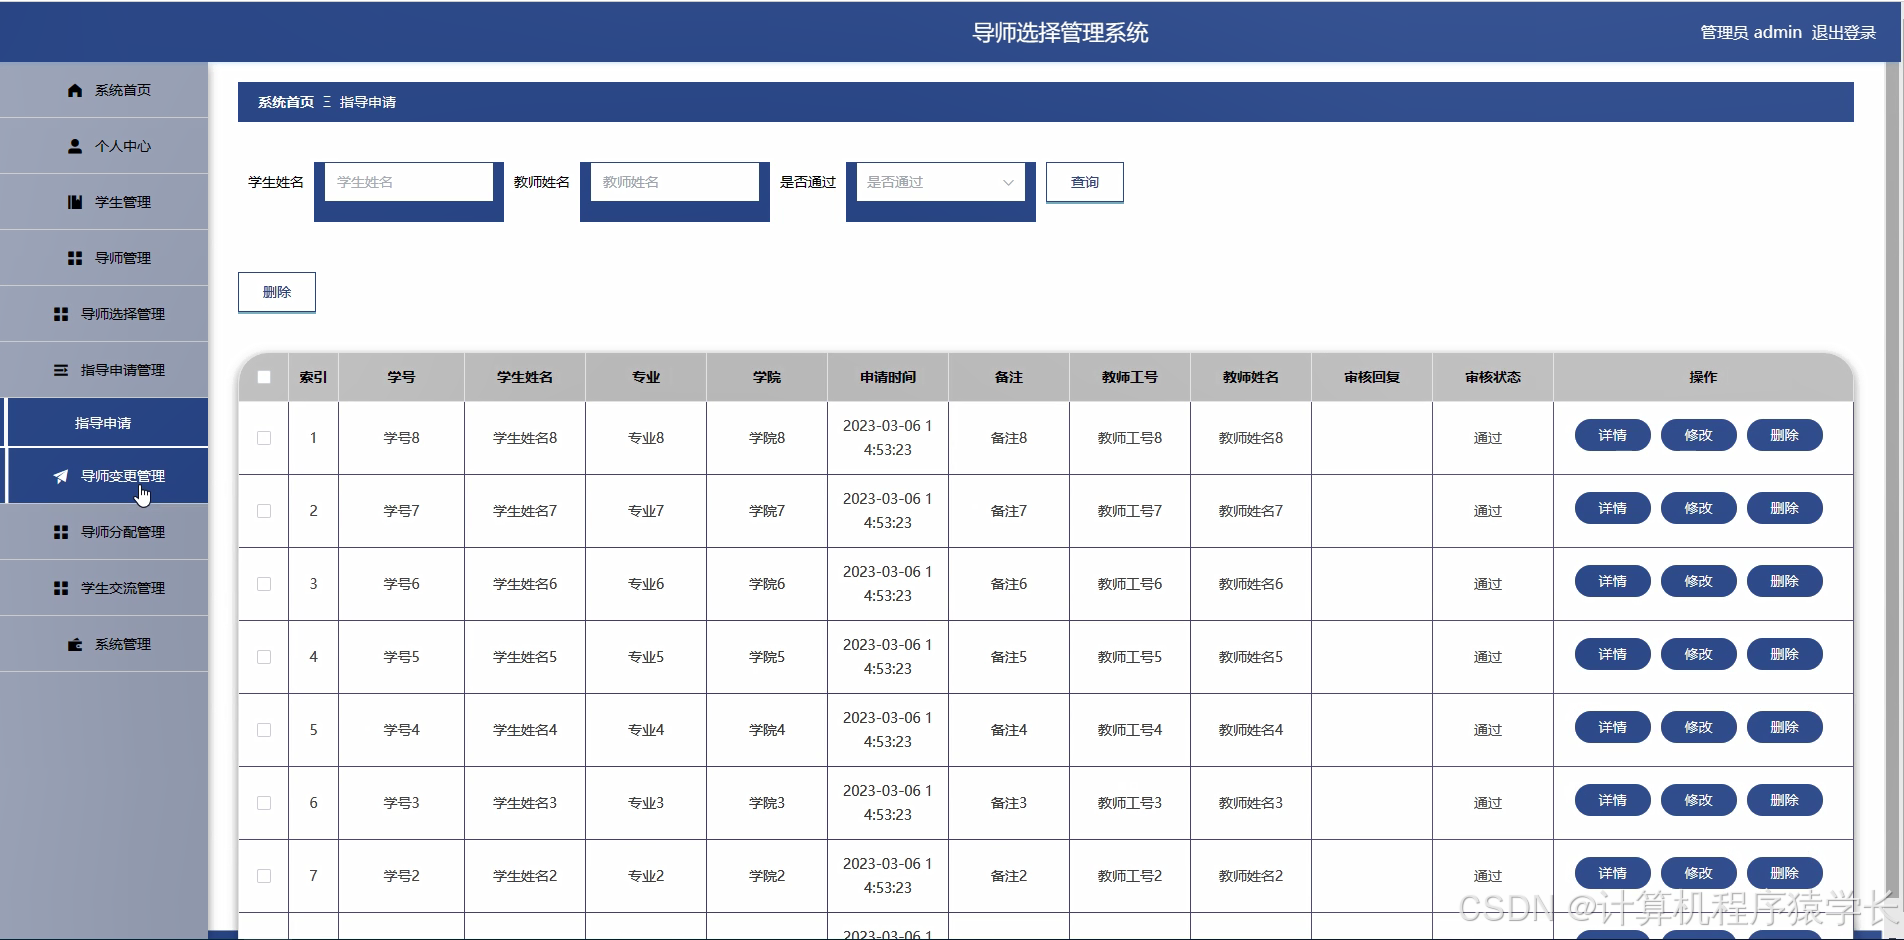Click 详情 for 学生姓名7 row
The height and width of the screenshot is (940, 1904).
(x=1613, y=508)
